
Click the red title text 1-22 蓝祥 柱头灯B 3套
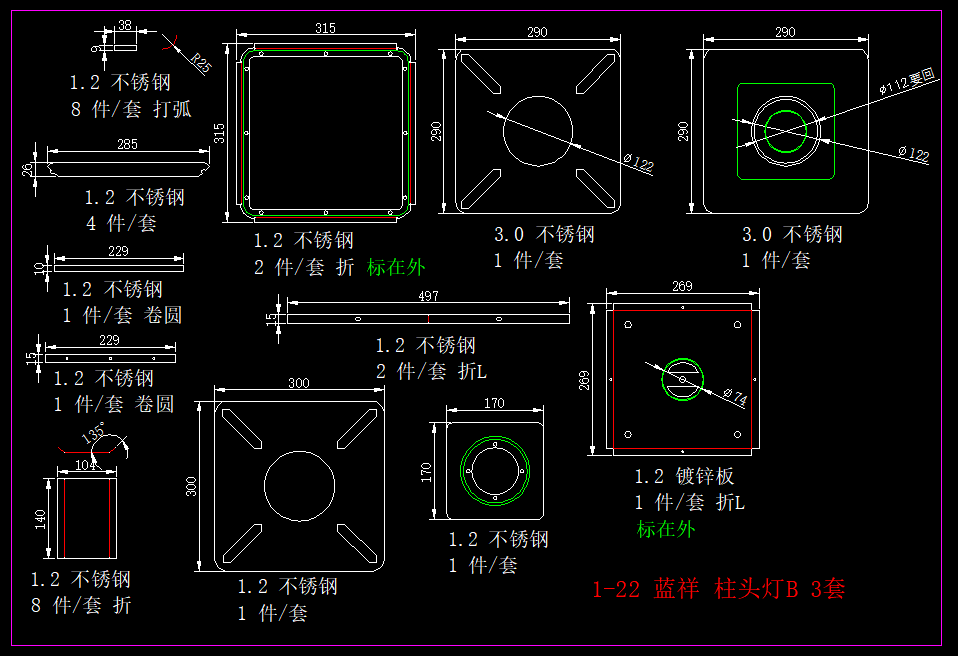pyautogui.click(x=718, y=589)
